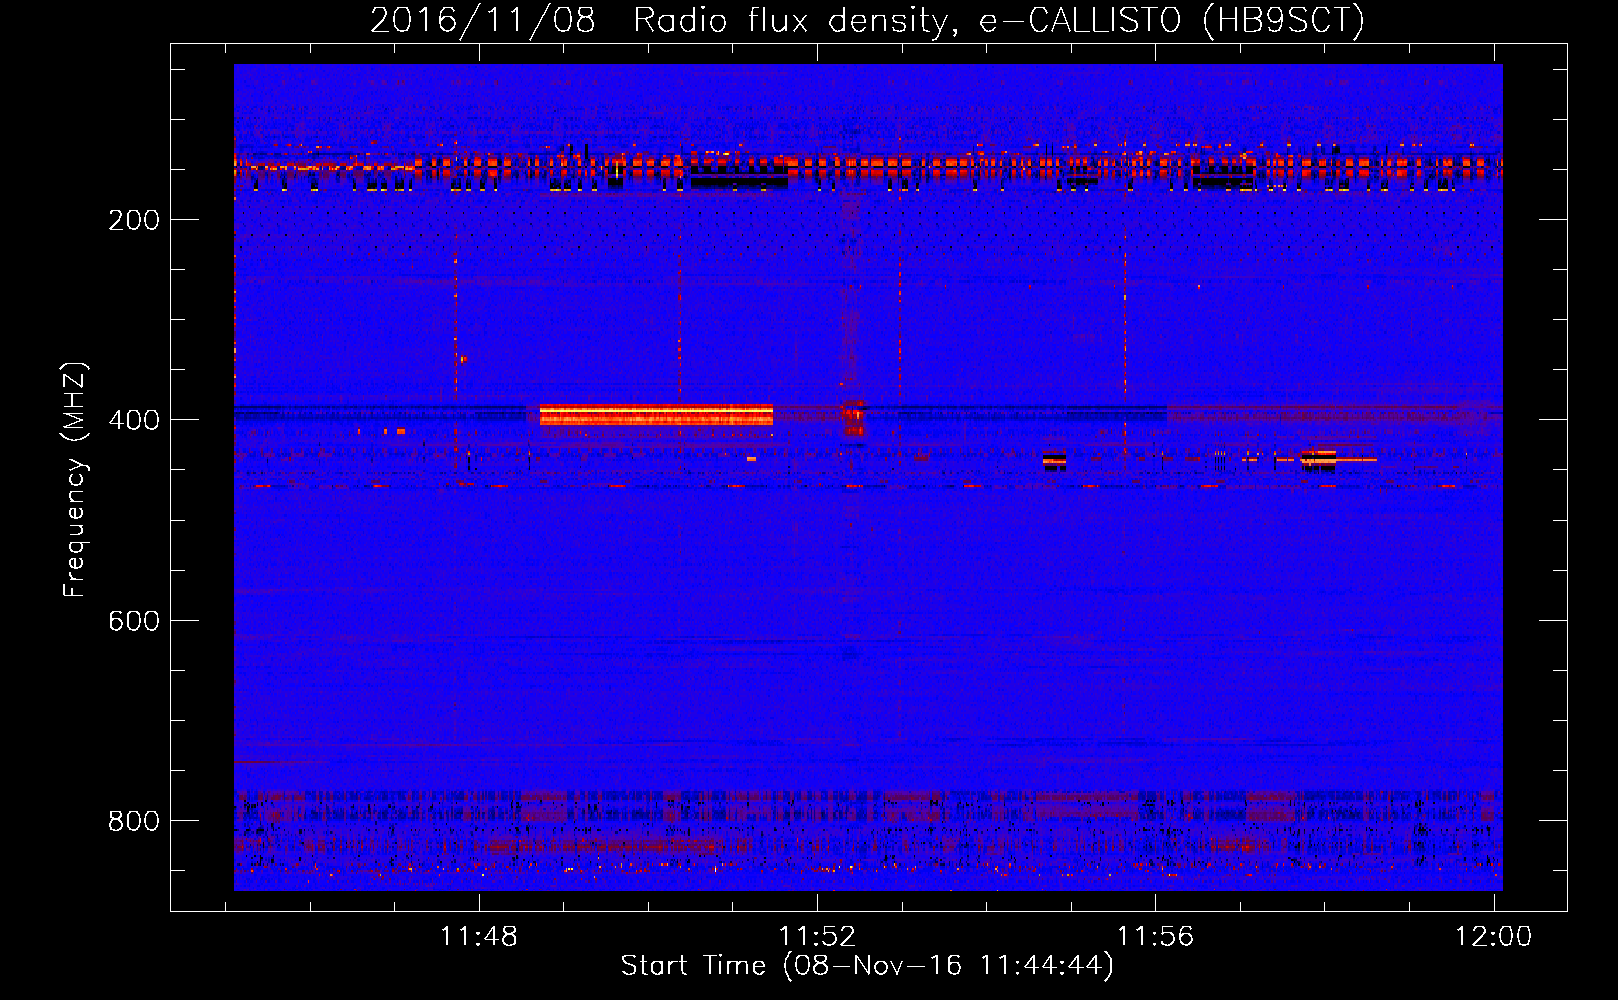The width and height of the screenshot is (1618, 1000).
Task: Click the 200 frequency tick label
Action: [134, 220]
